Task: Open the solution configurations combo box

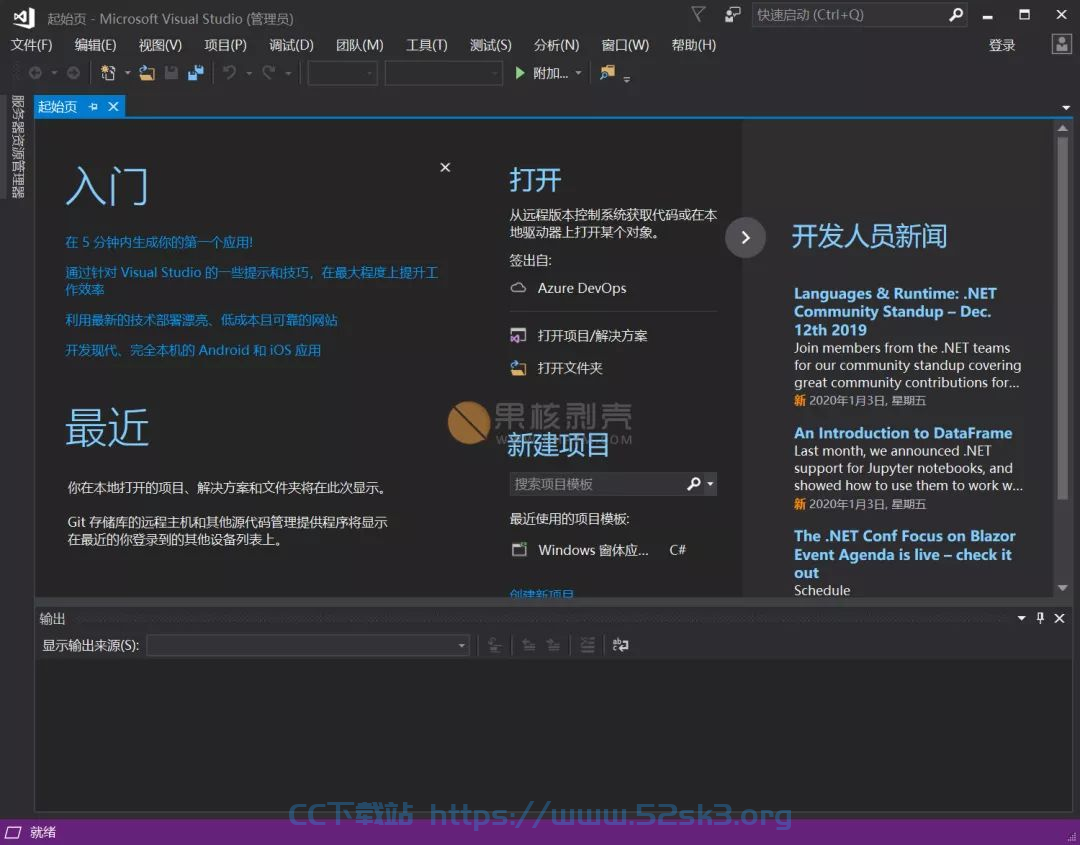Action: pos(342,72)
